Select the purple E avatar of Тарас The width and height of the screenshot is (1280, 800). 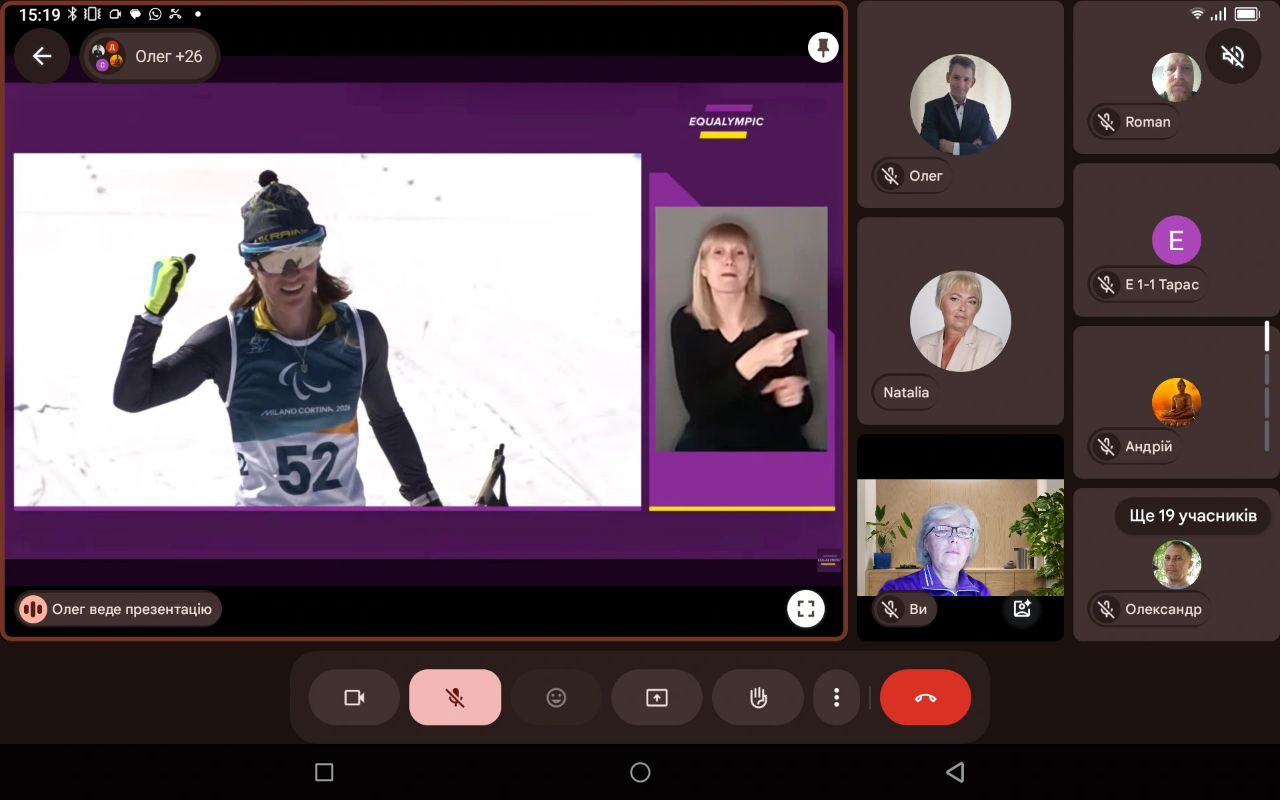1176,240
